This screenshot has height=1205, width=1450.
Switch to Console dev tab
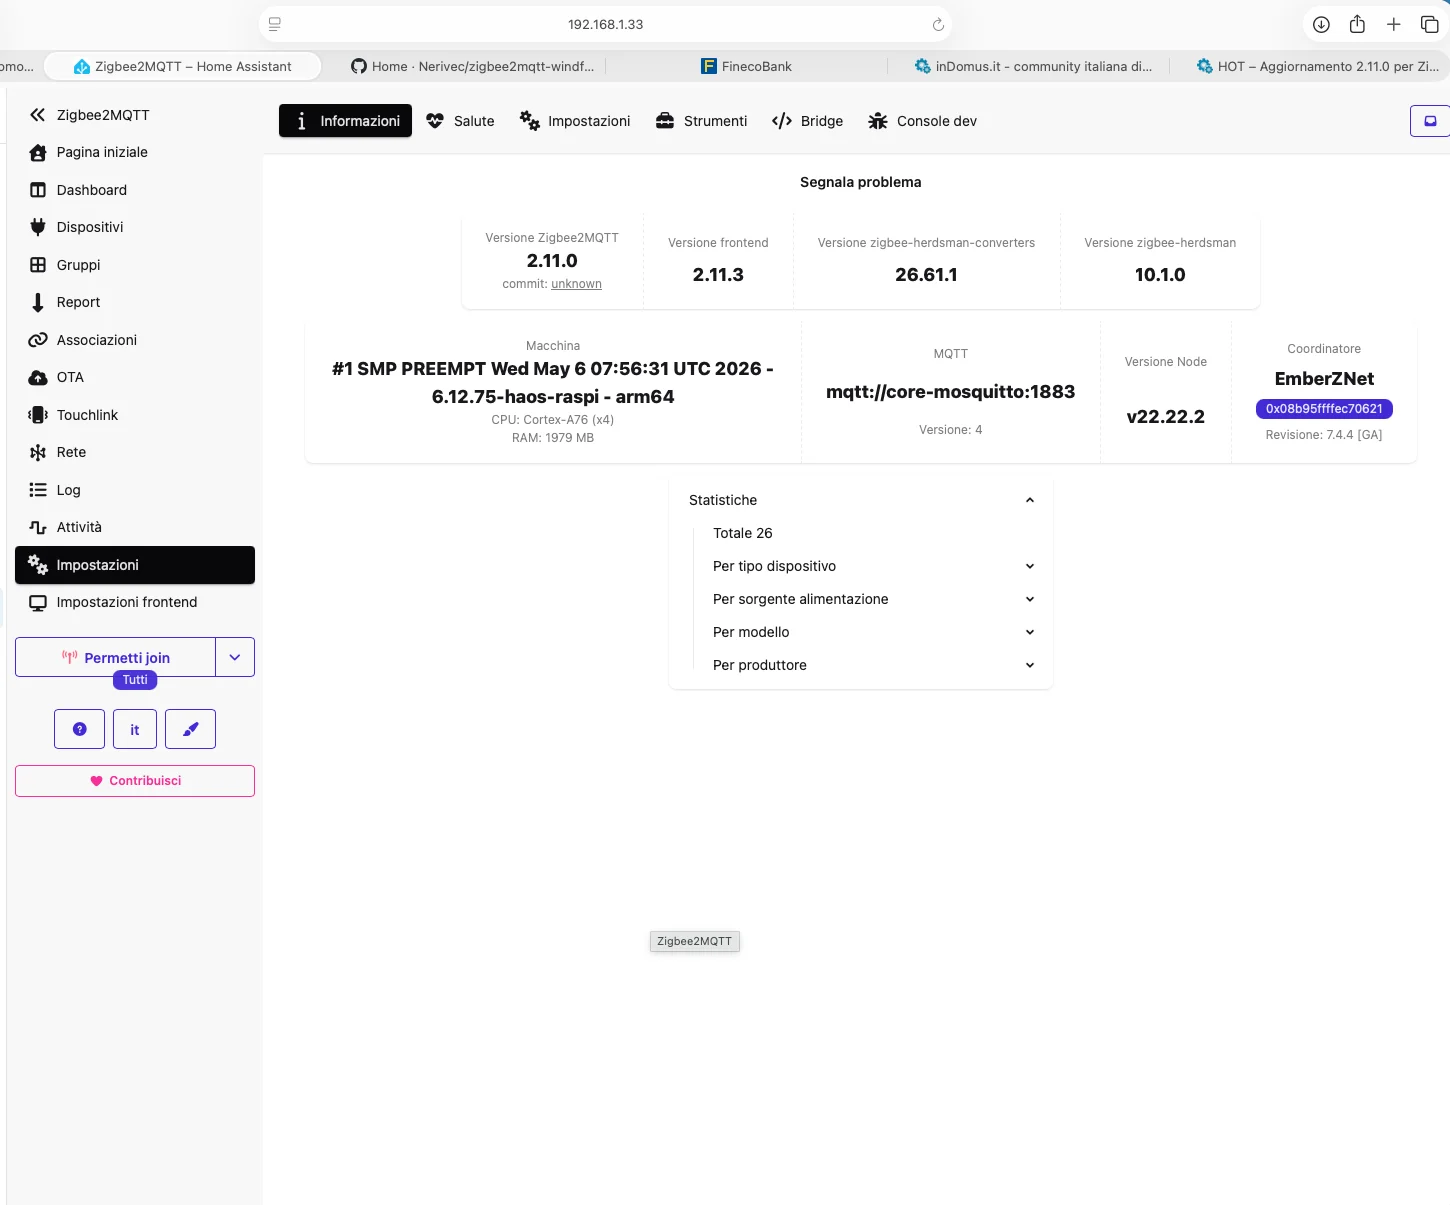click(x=922, y=121)
